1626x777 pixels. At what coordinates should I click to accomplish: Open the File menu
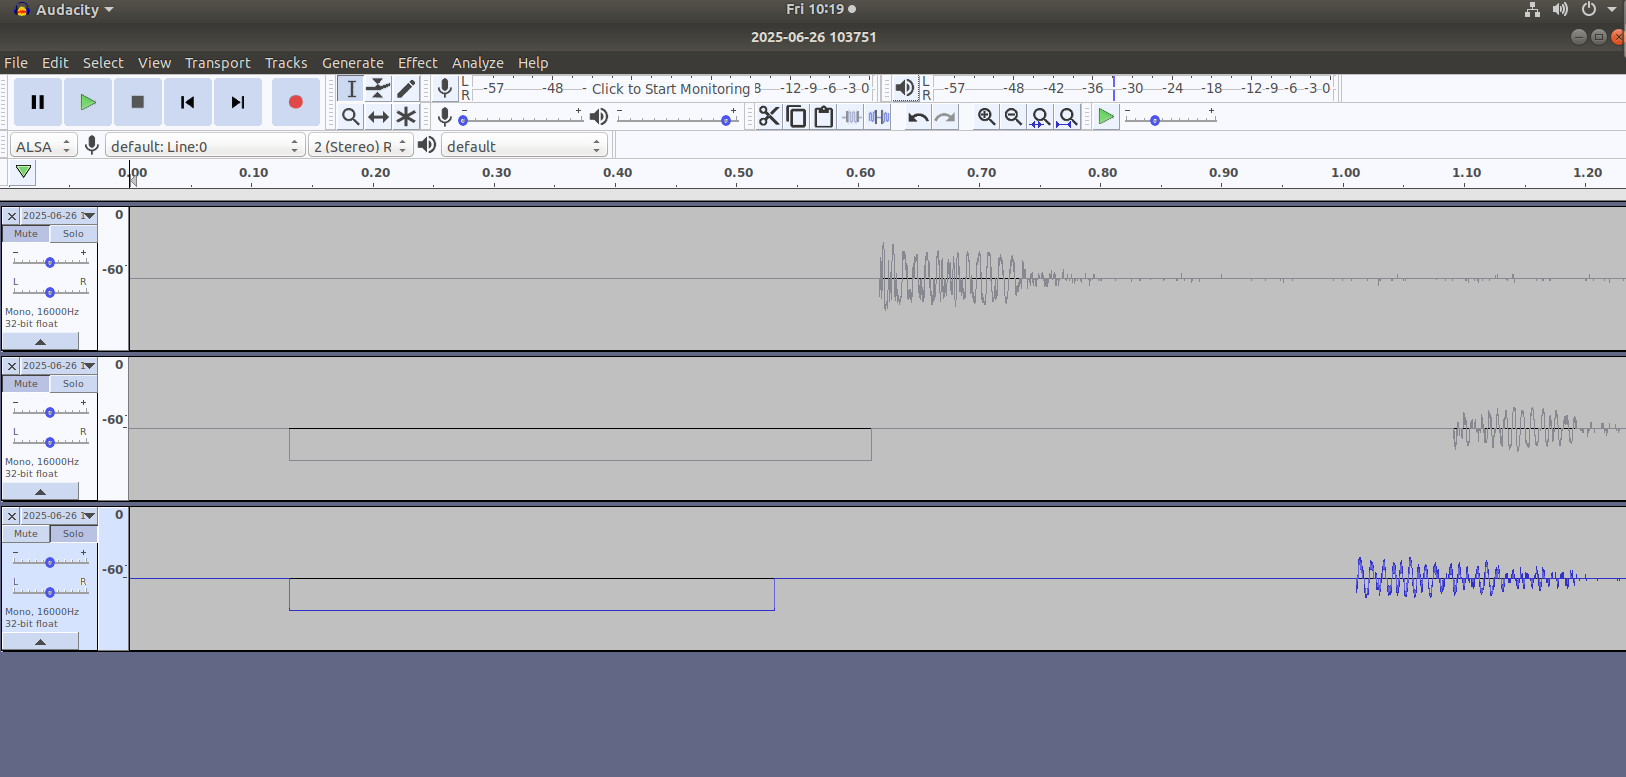click(16, 62)
